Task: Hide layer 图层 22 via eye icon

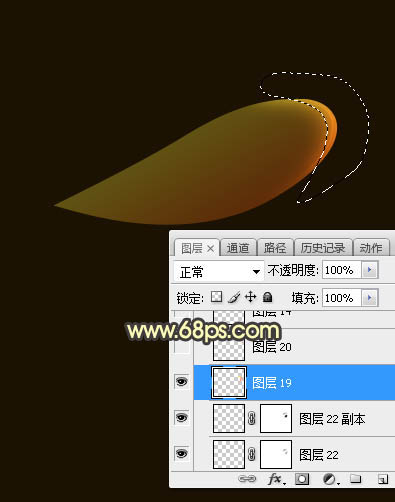Action: 182,453
